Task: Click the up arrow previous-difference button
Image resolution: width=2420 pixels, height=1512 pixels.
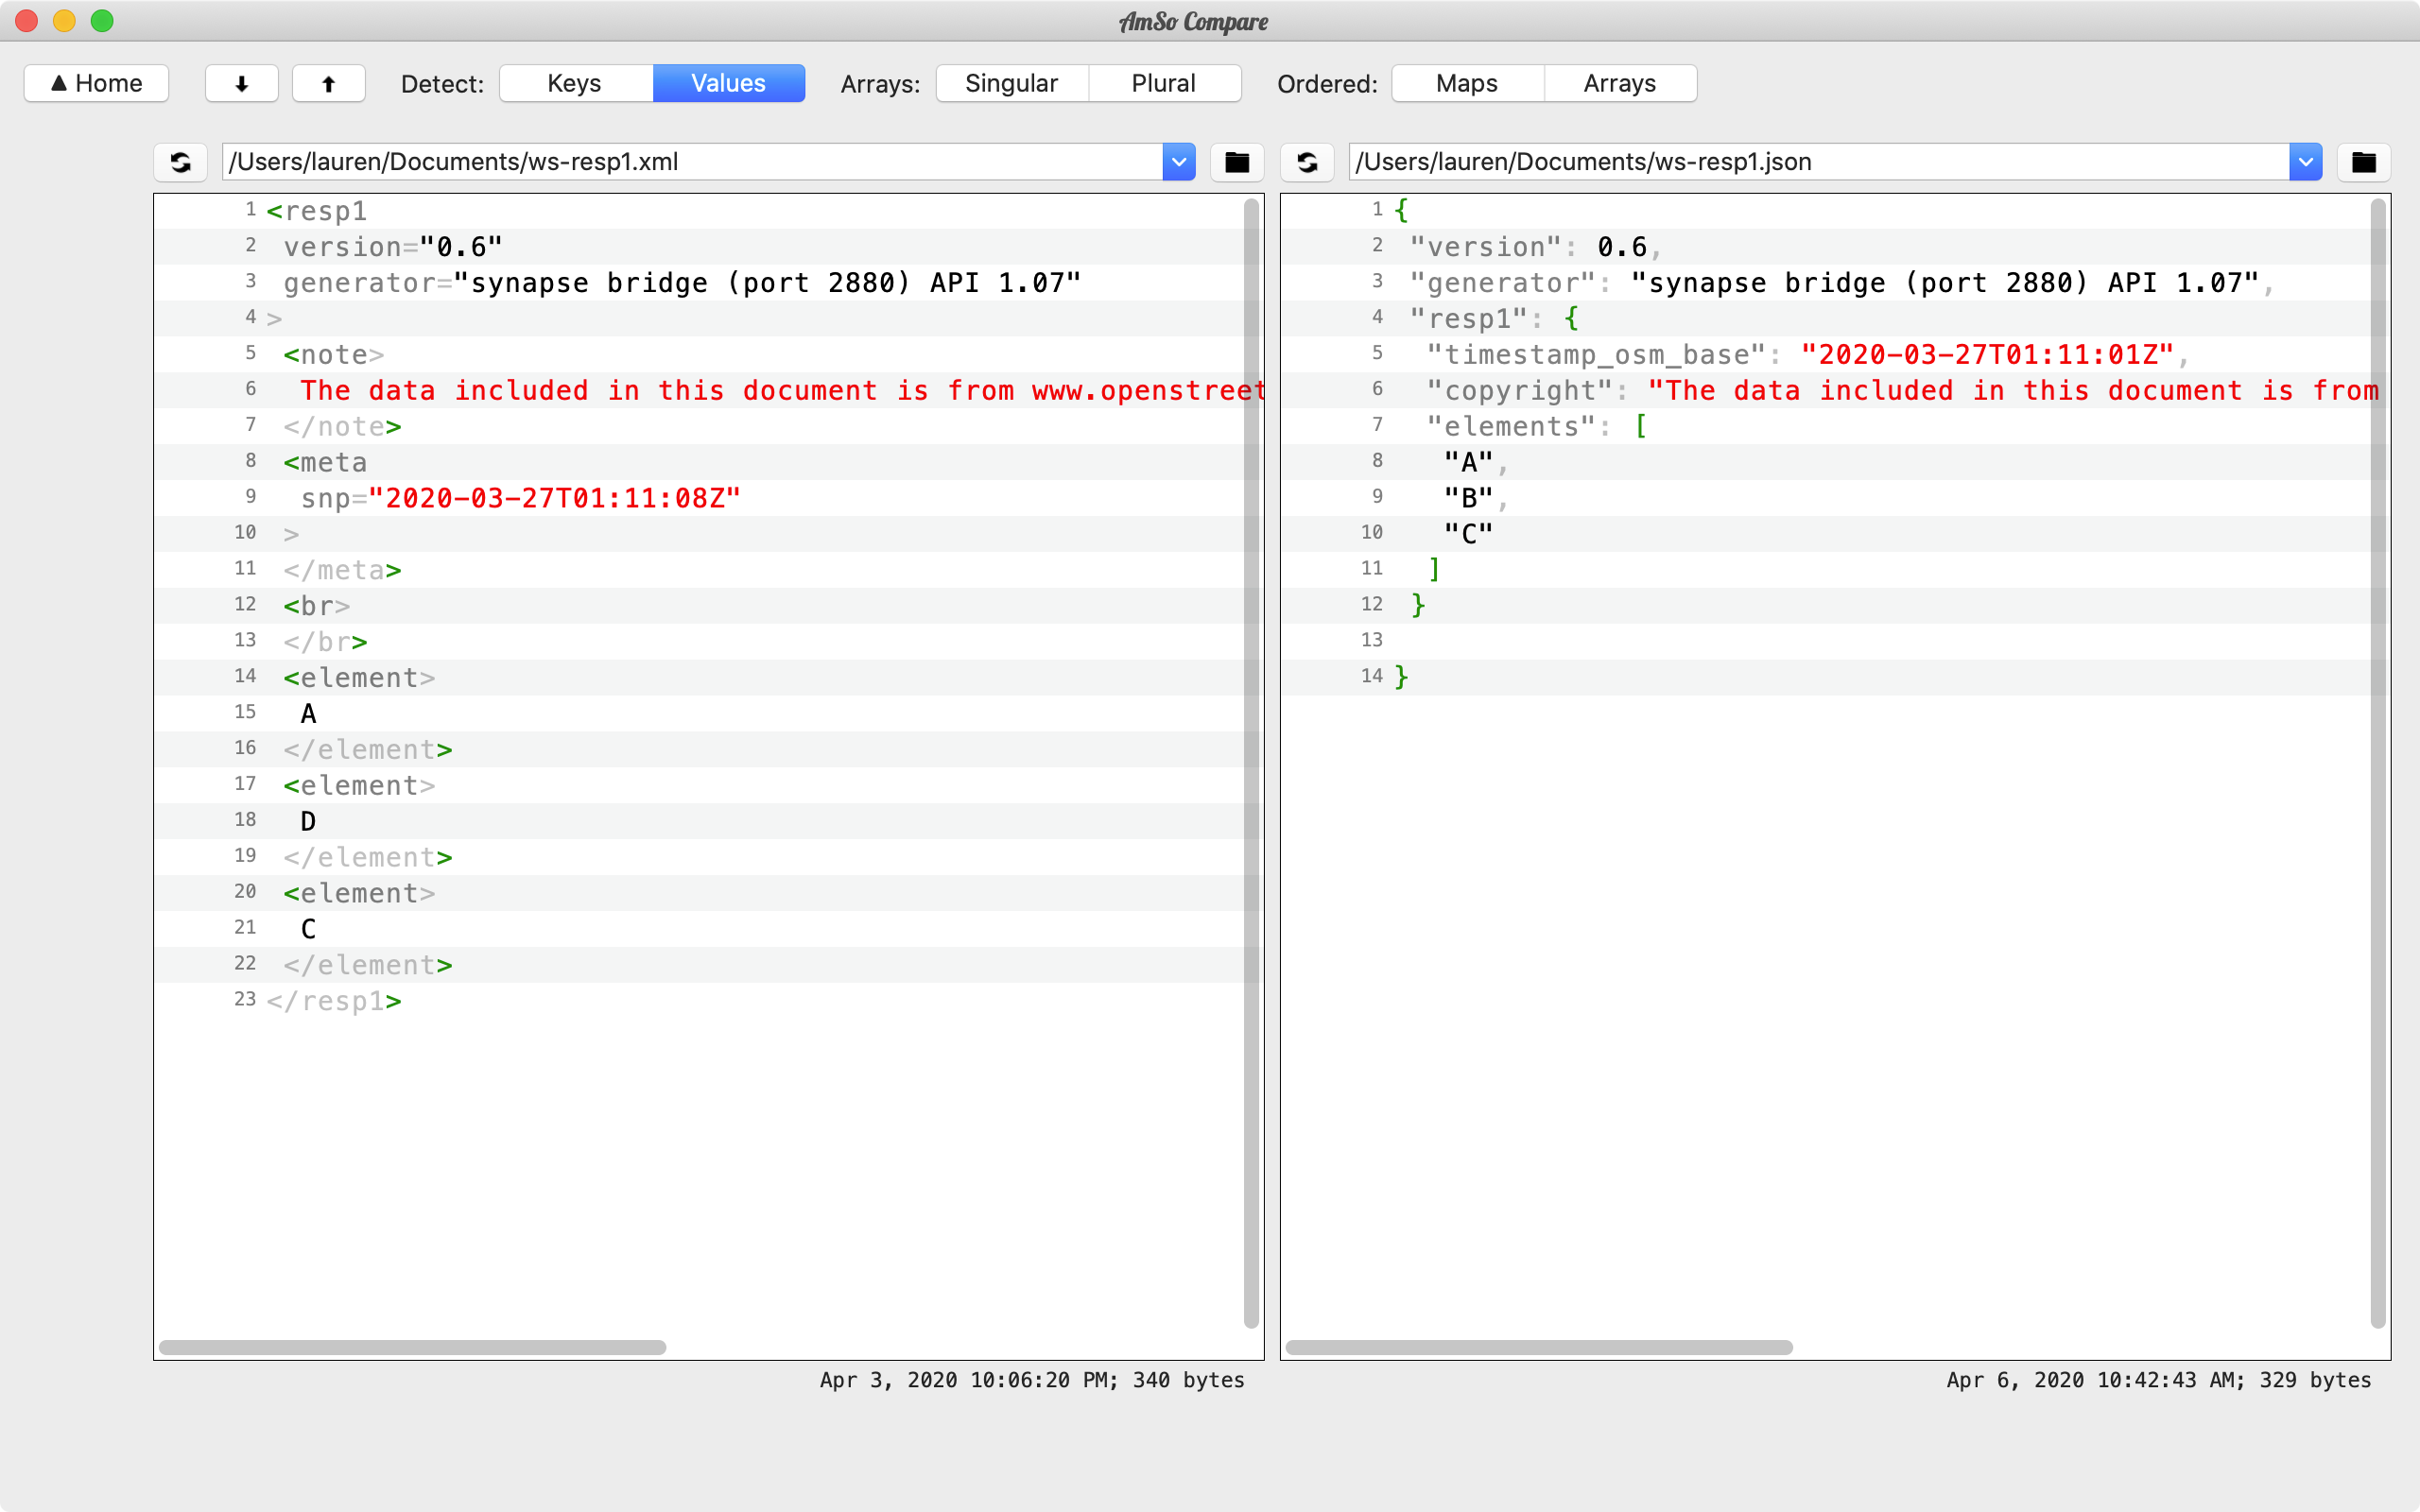Action: point(328,83)
